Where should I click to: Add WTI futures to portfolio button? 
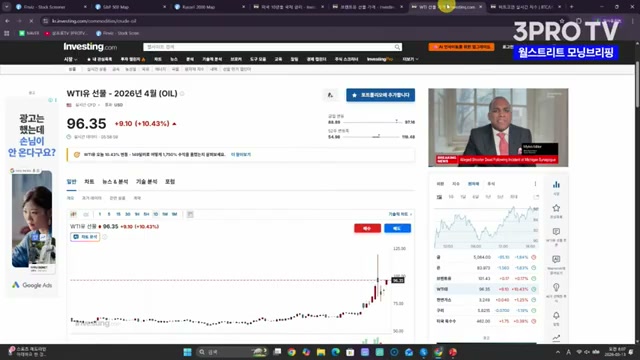point(380,95)
